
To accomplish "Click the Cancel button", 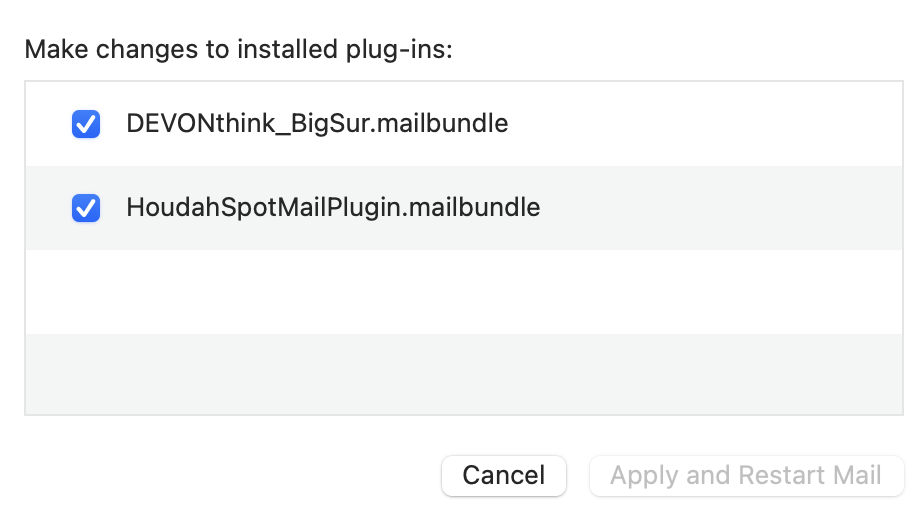I will [504, 475].
